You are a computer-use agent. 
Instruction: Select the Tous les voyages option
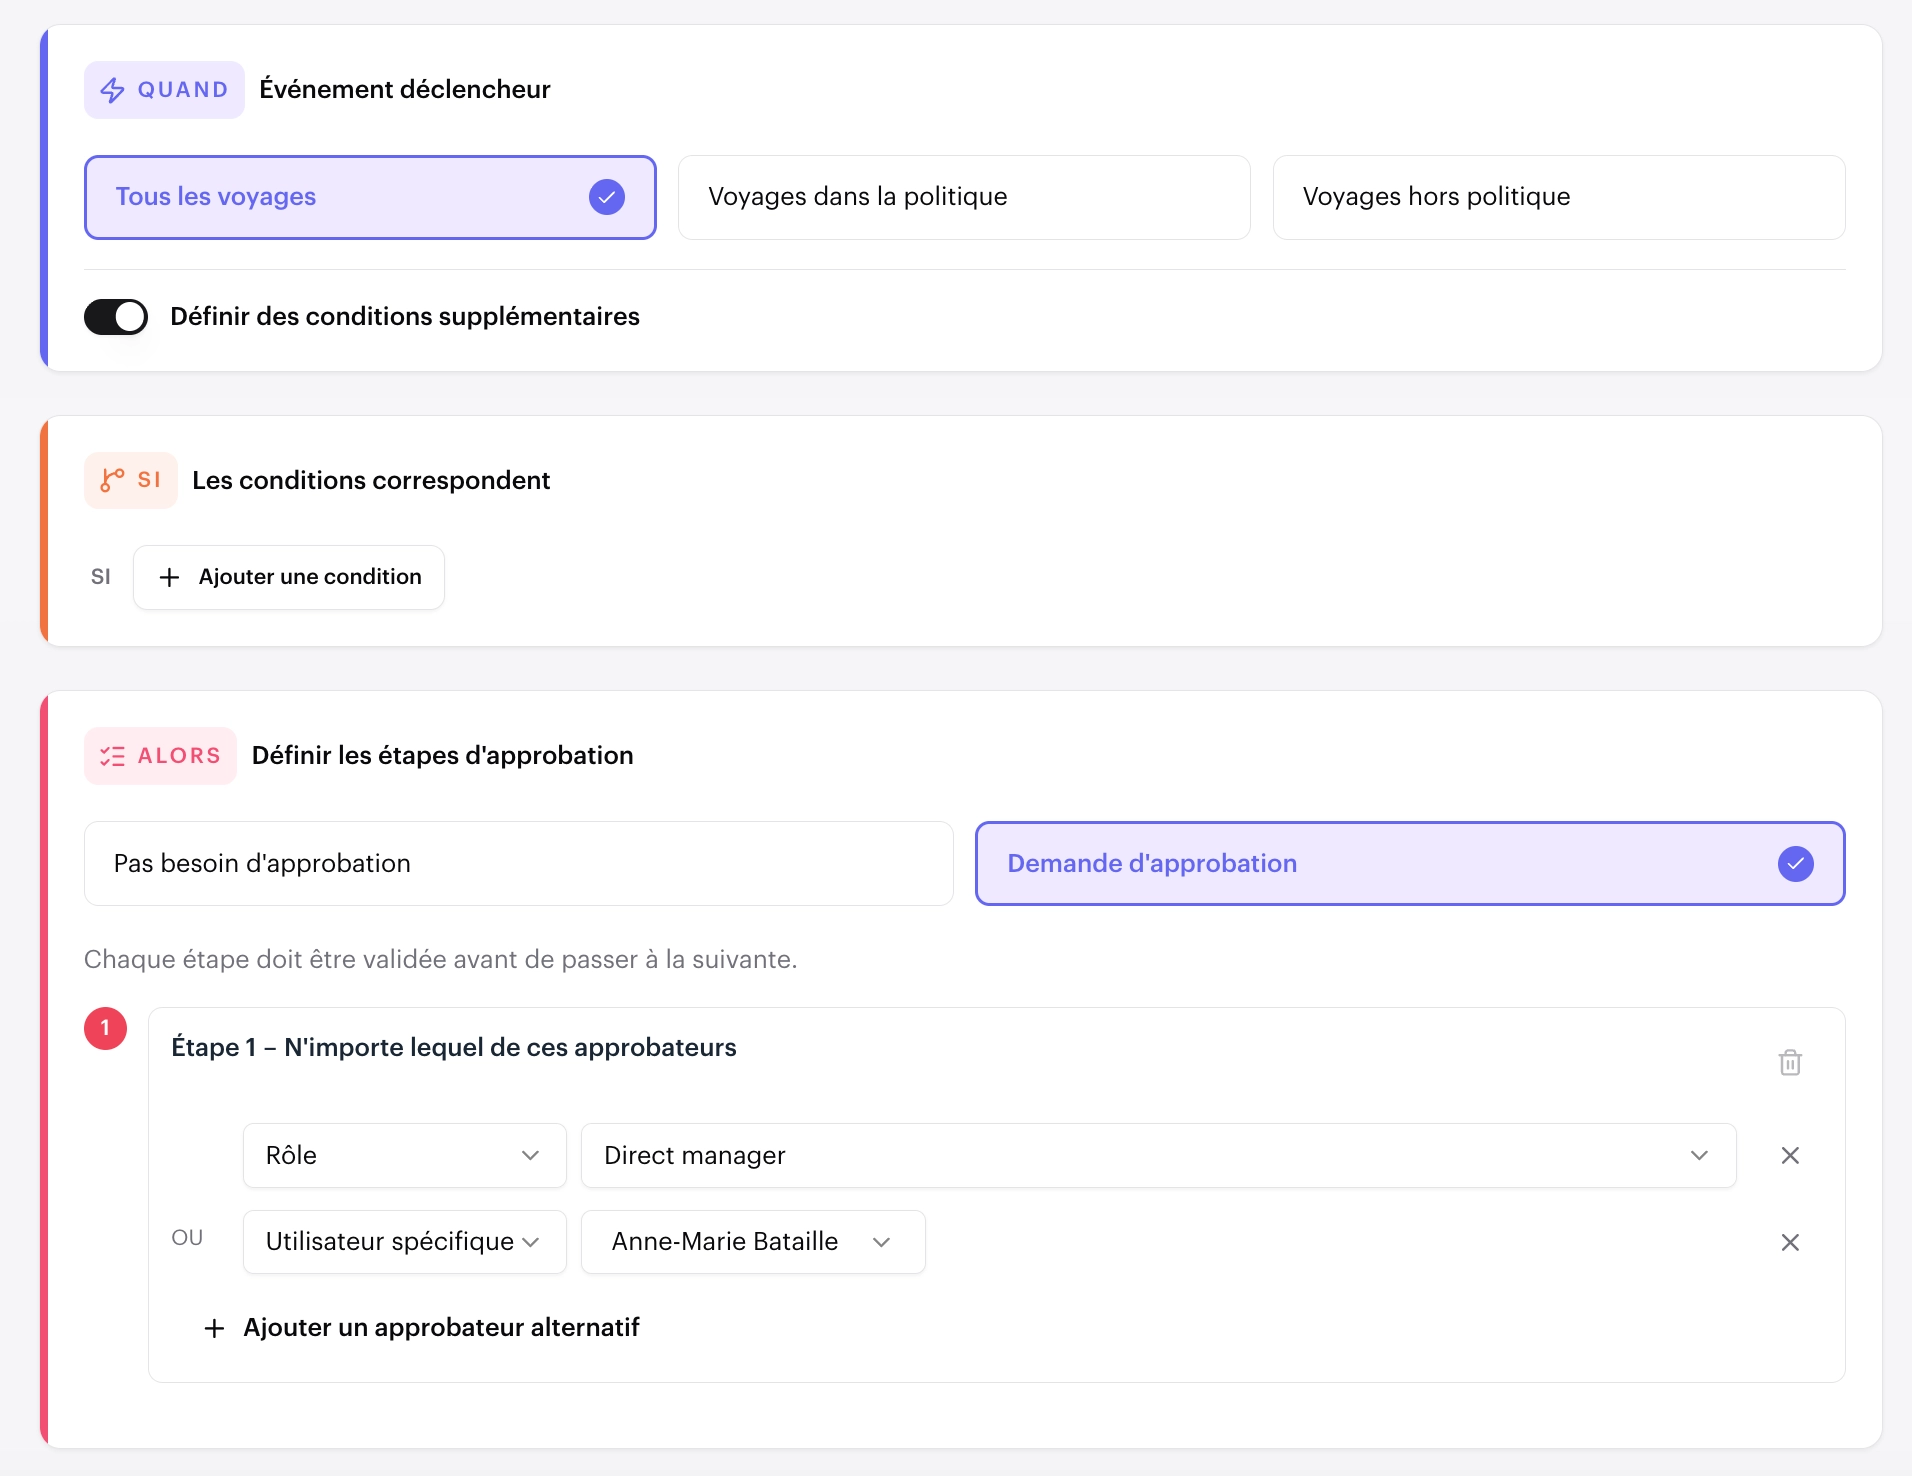click(x=370, y=197)
